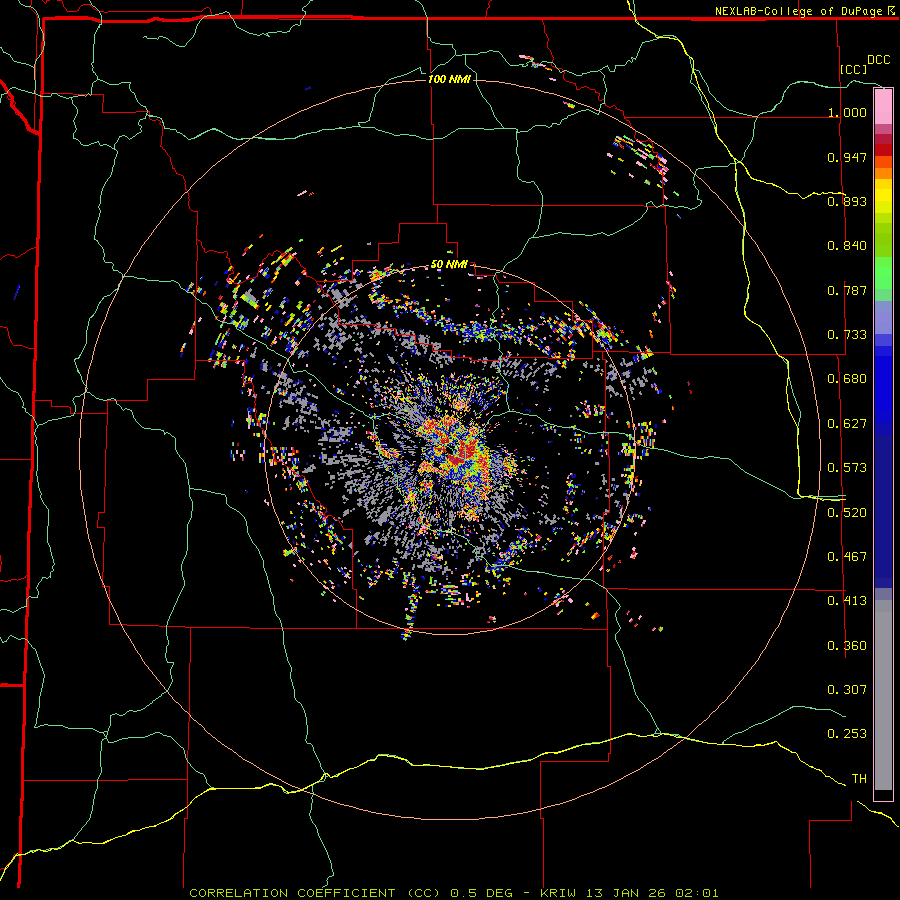Select the 0.573 legend value
This screenshot has width=900, height=900.
[x=847, y=468]
